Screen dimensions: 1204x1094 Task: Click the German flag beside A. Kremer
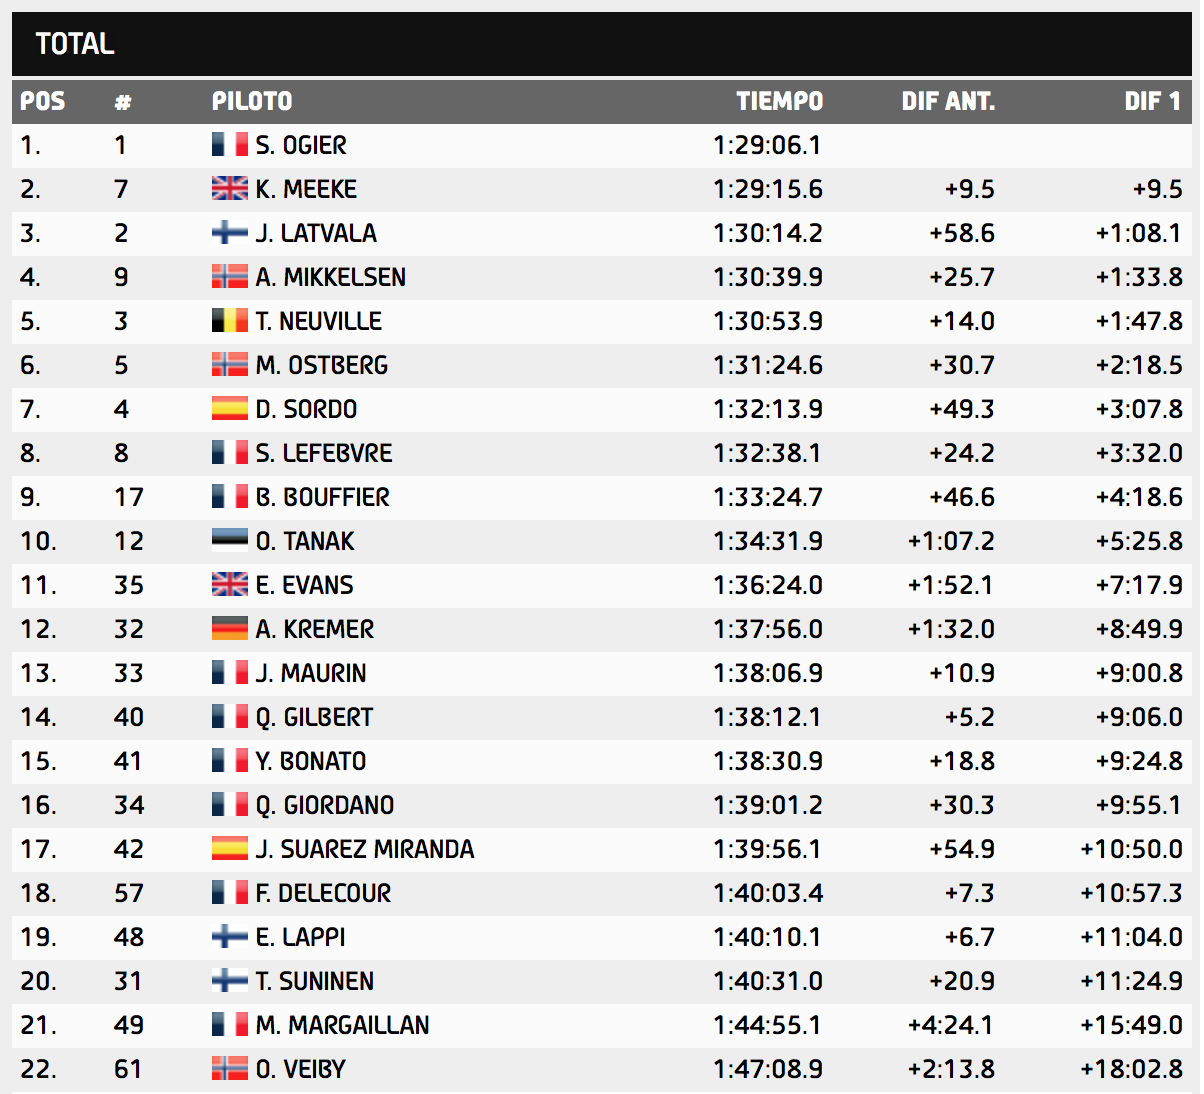click(229, 629)
